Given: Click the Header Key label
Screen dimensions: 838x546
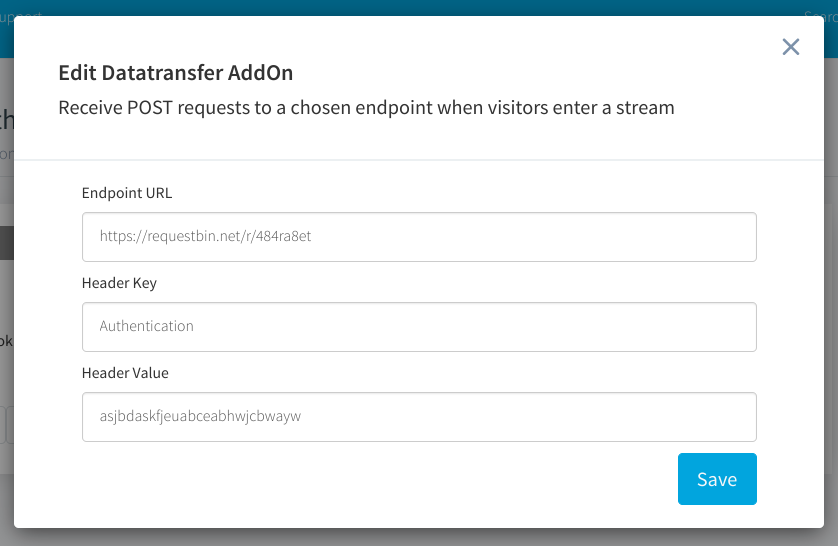Looking at the screenshot, I should click(119, 283).
